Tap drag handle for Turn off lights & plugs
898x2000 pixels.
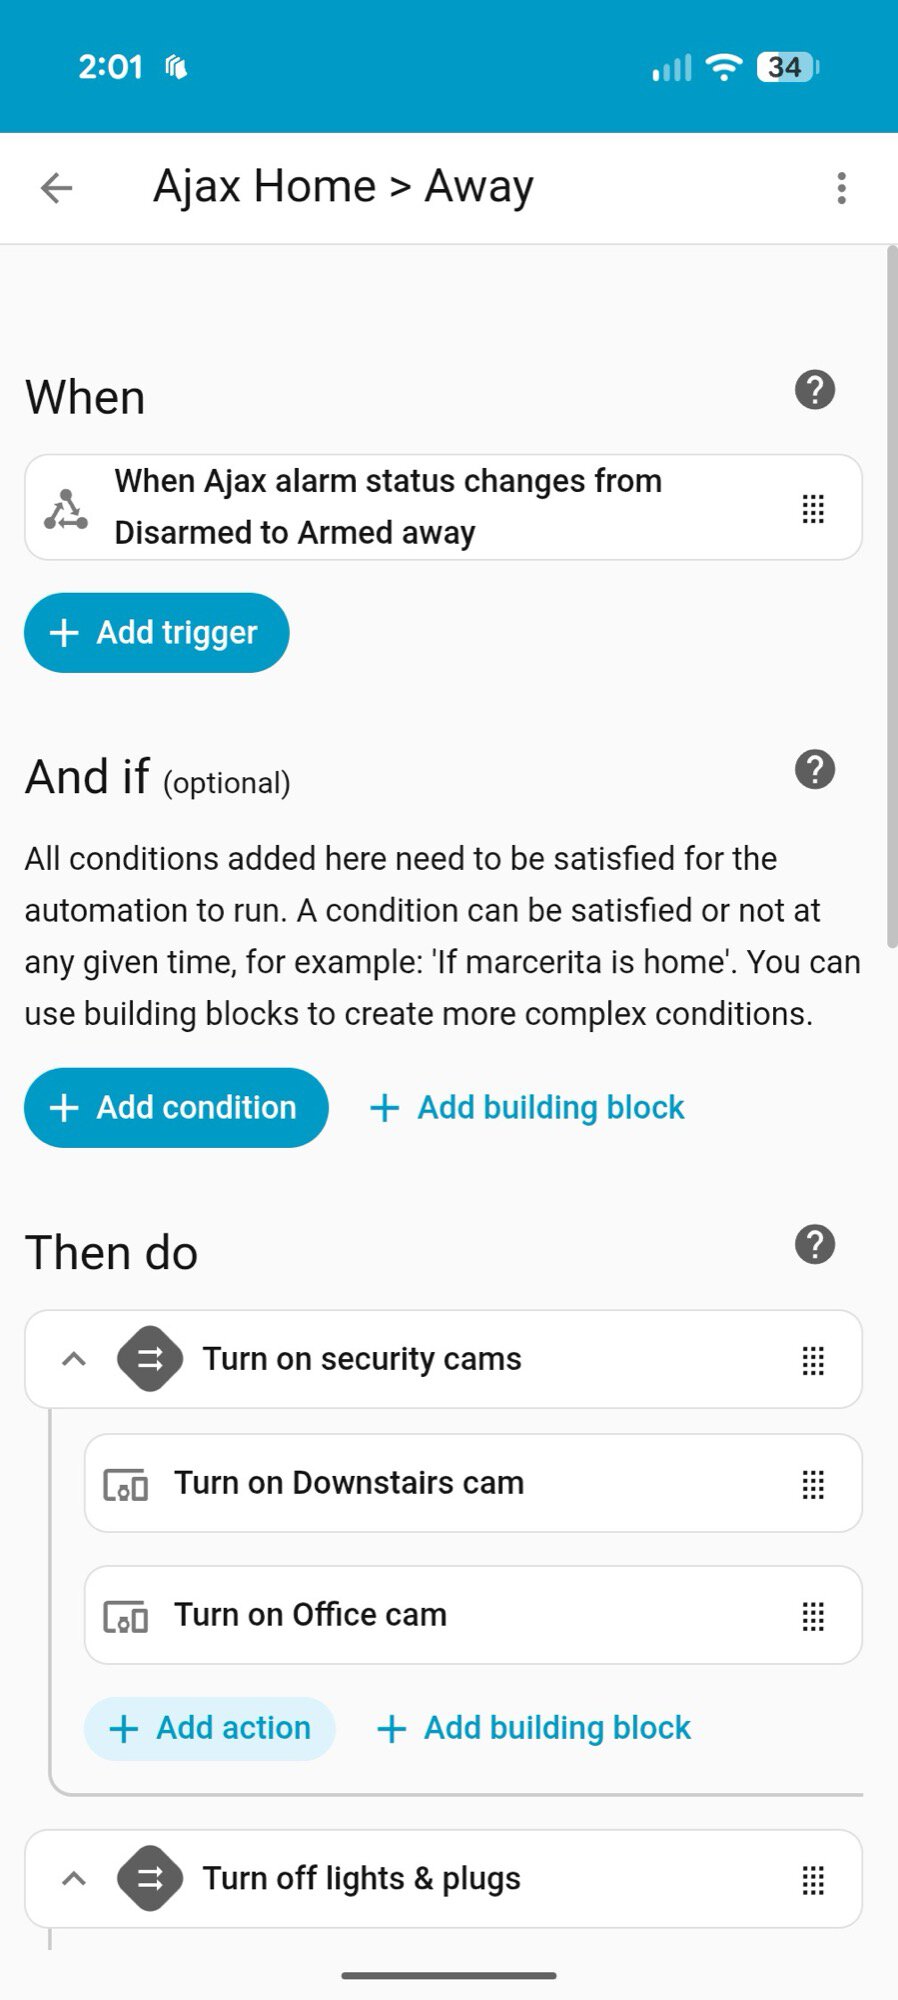813,1881
